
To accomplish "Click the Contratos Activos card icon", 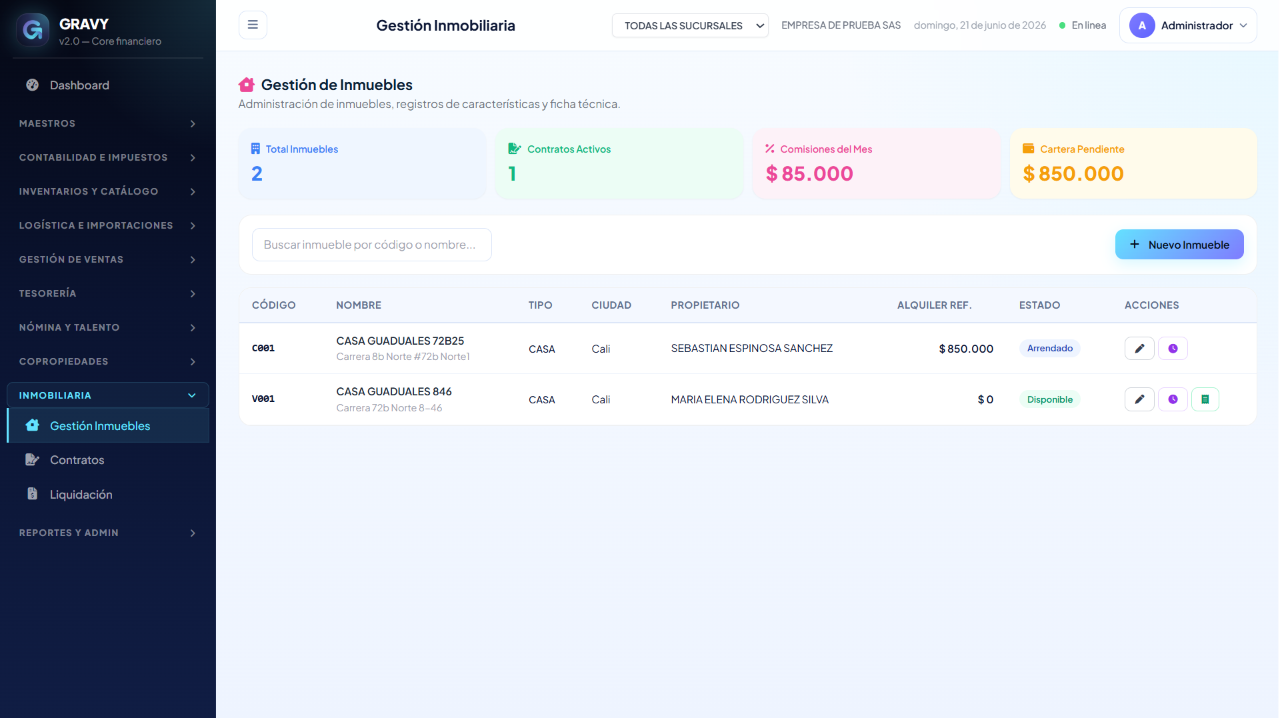I will pos(514,149).
